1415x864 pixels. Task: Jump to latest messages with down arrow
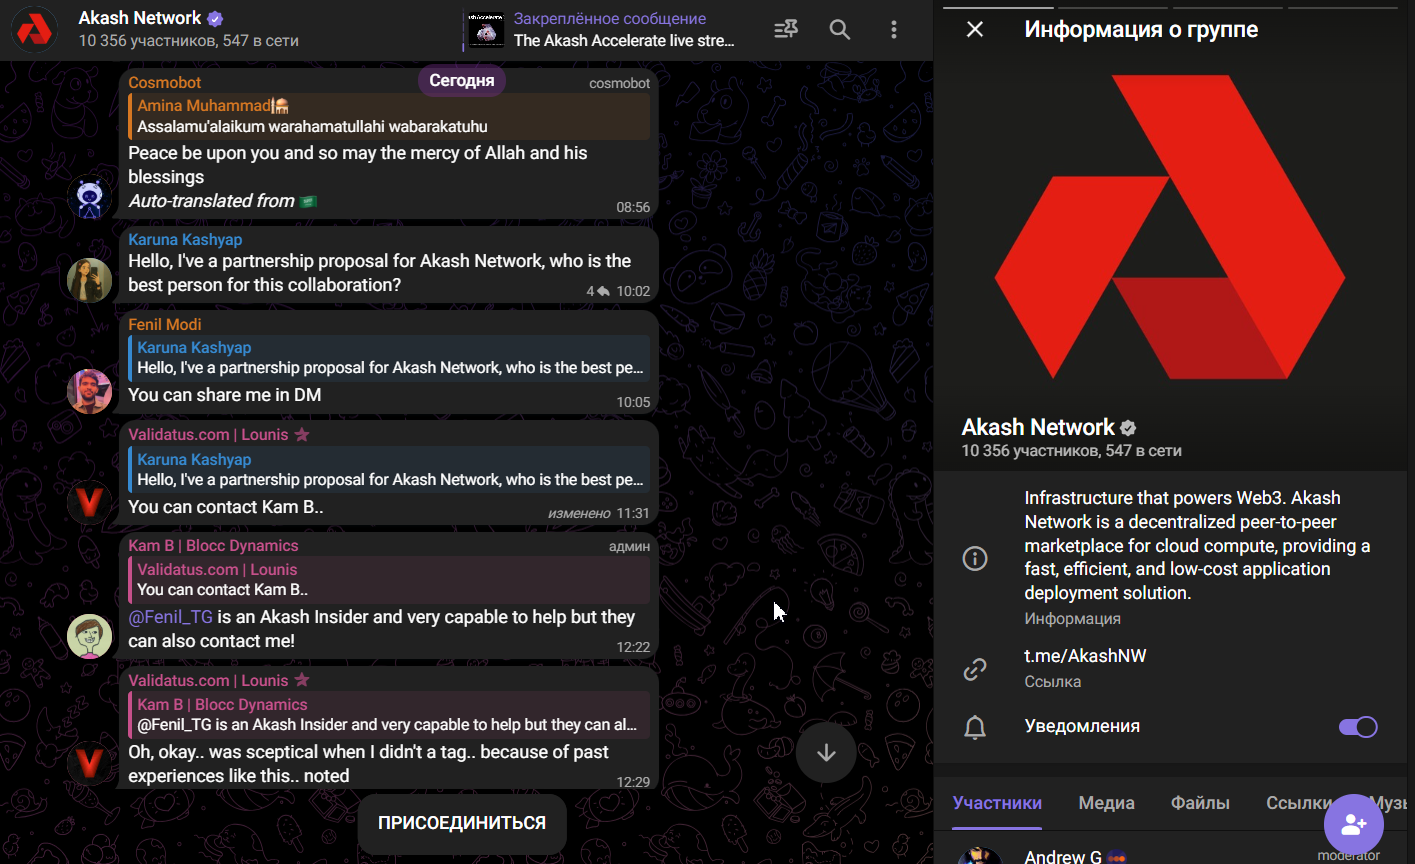click(826, 753)
